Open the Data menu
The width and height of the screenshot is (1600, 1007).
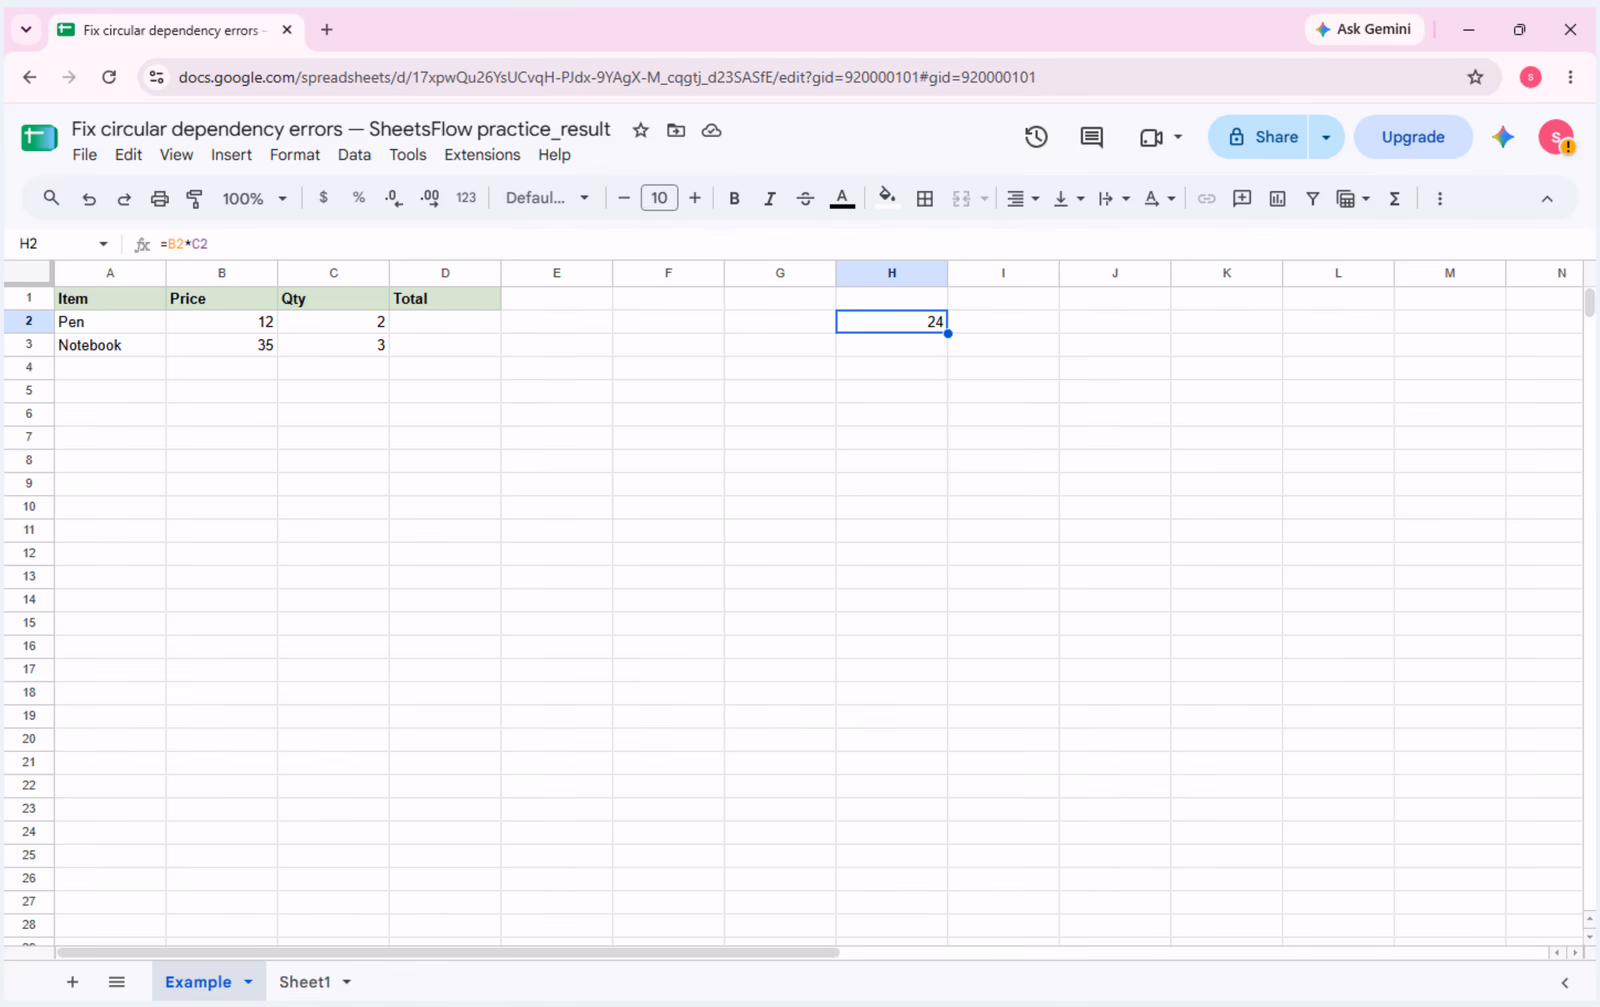[x=354, y=155]
